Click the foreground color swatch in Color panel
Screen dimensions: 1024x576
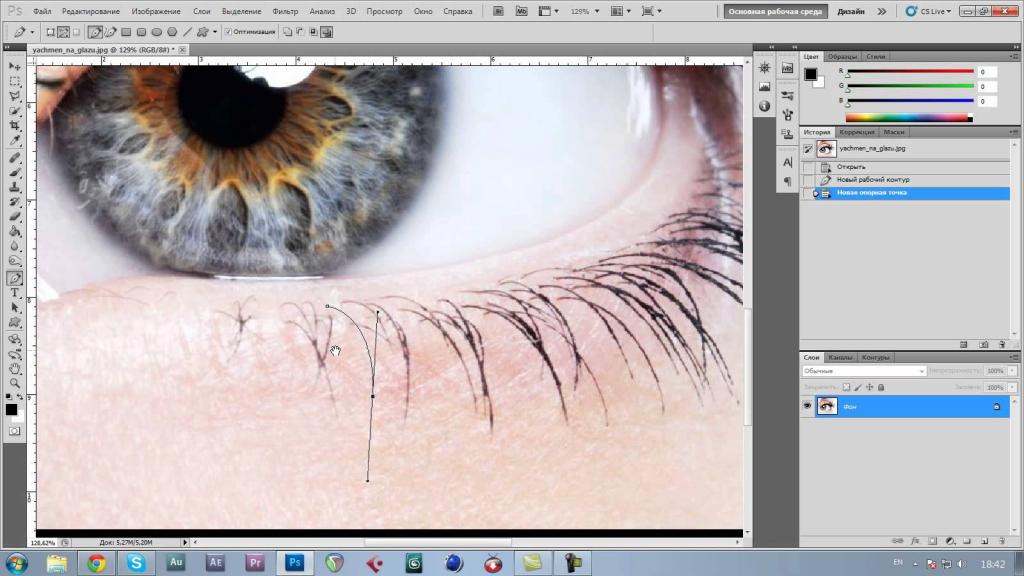click(x=810, y=74)
